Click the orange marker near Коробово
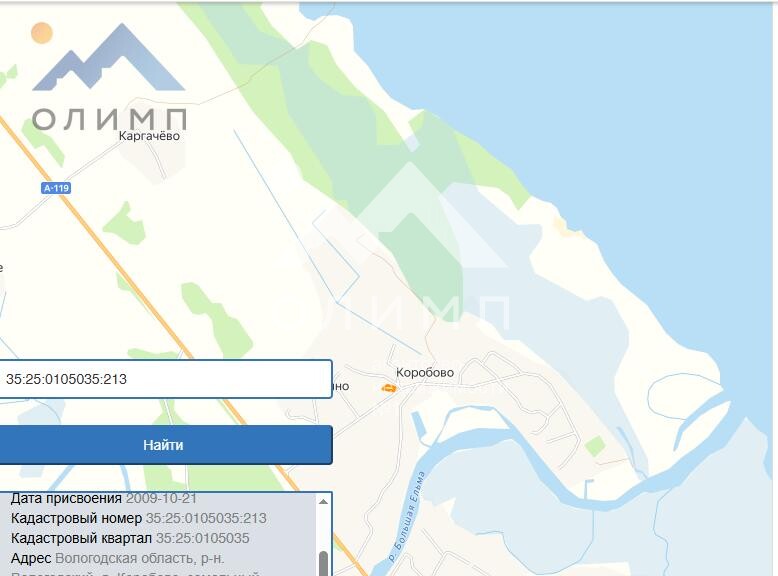This screenshot has width=778, height=576. tap(389, 388)
